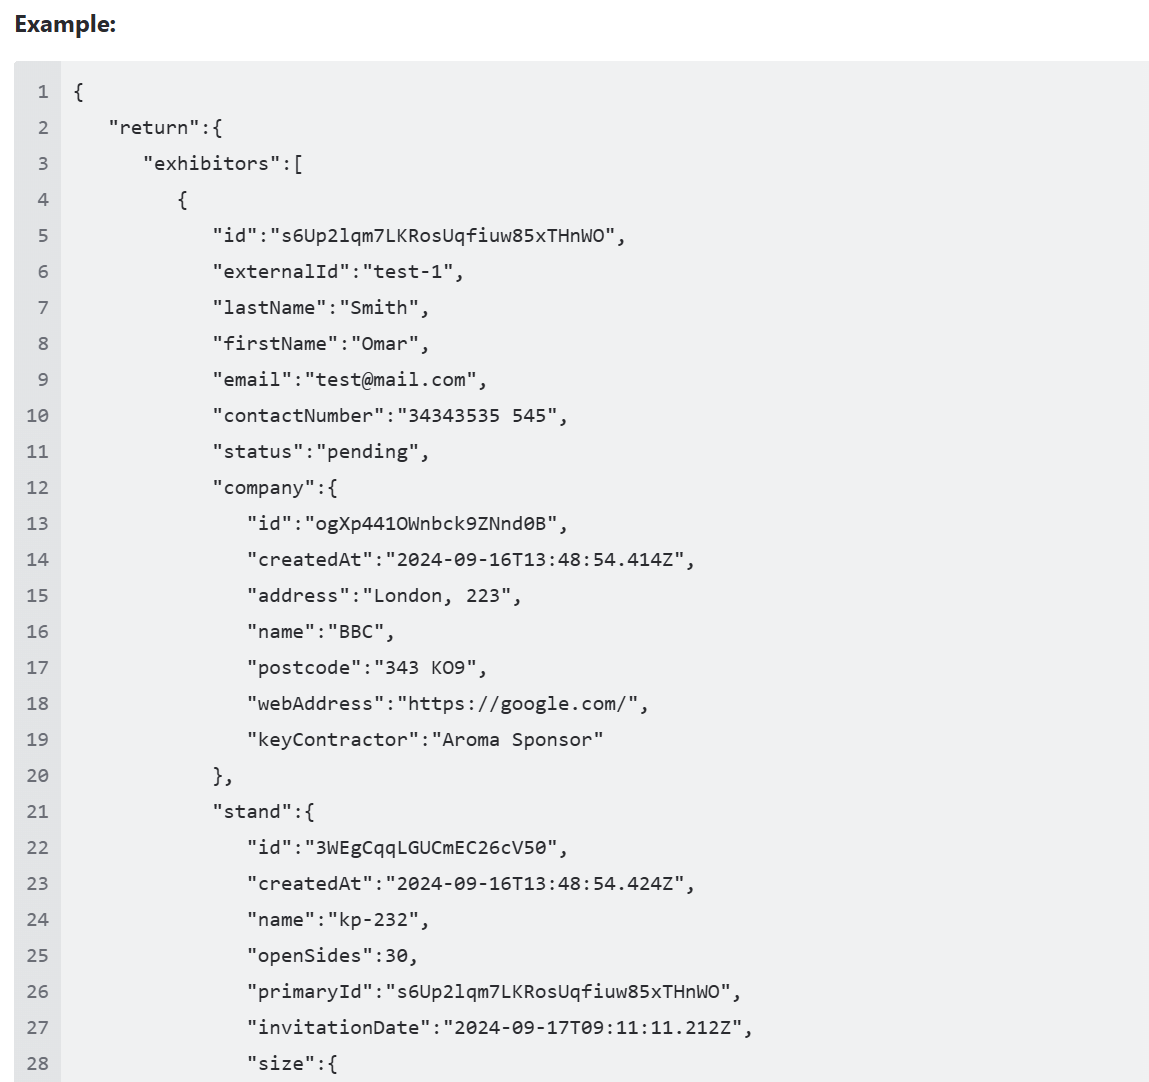Viewport: 1149px width, 1082px height.
Task: Click the webAddress https://google.com/ value
Action: pyautogui.click(x=518, y=703)
